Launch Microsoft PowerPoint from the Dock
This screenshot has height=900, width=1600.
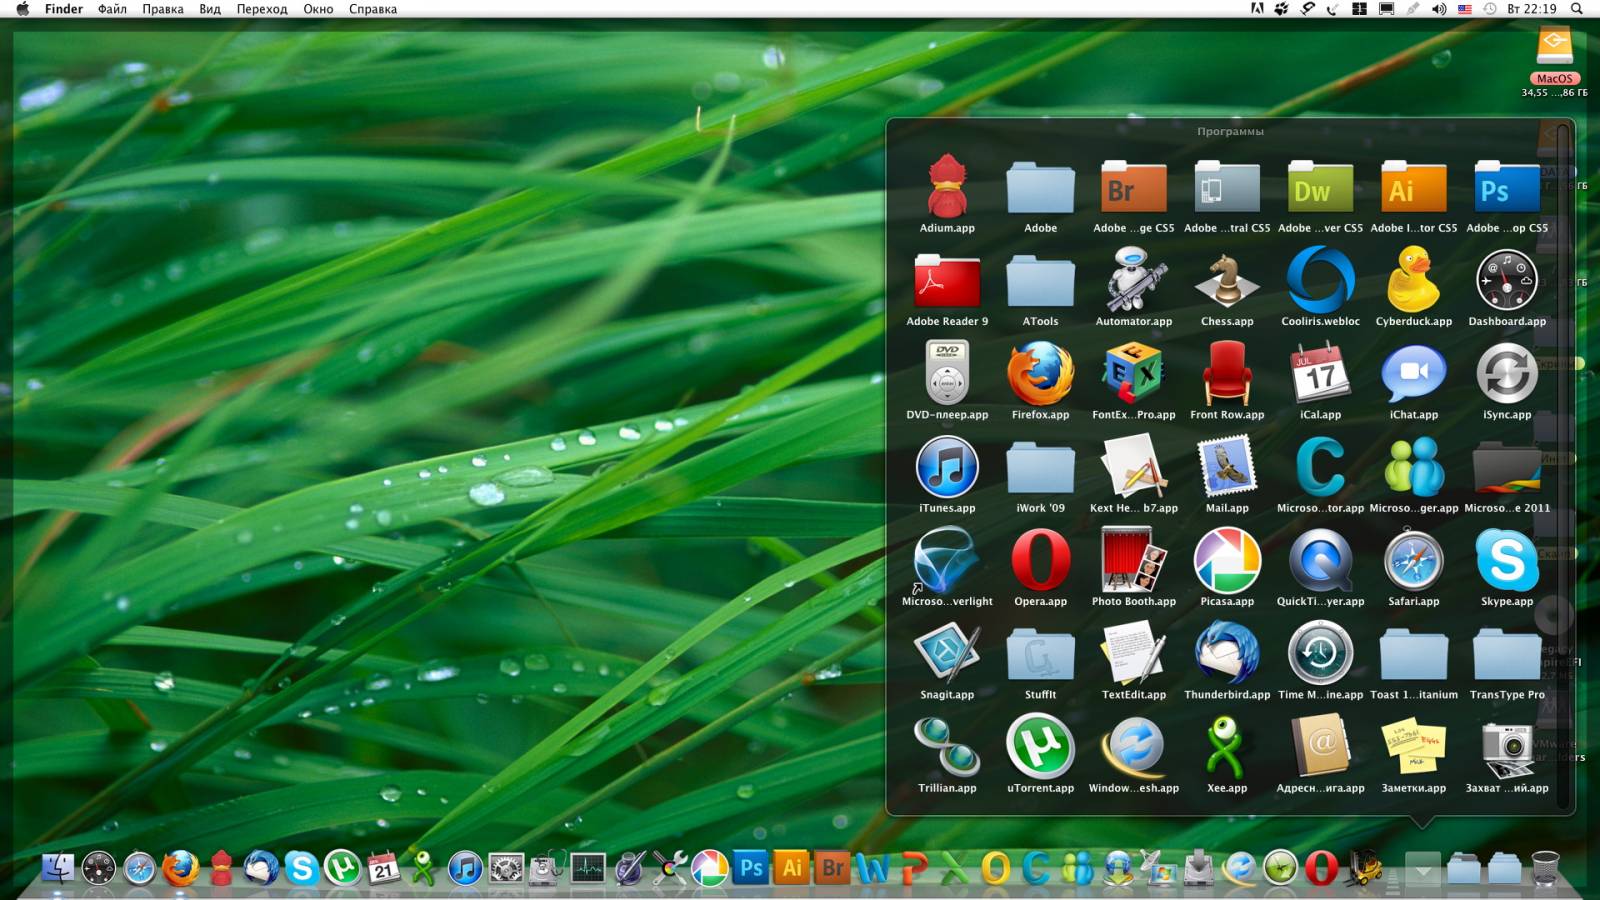(x=914, y=868)
